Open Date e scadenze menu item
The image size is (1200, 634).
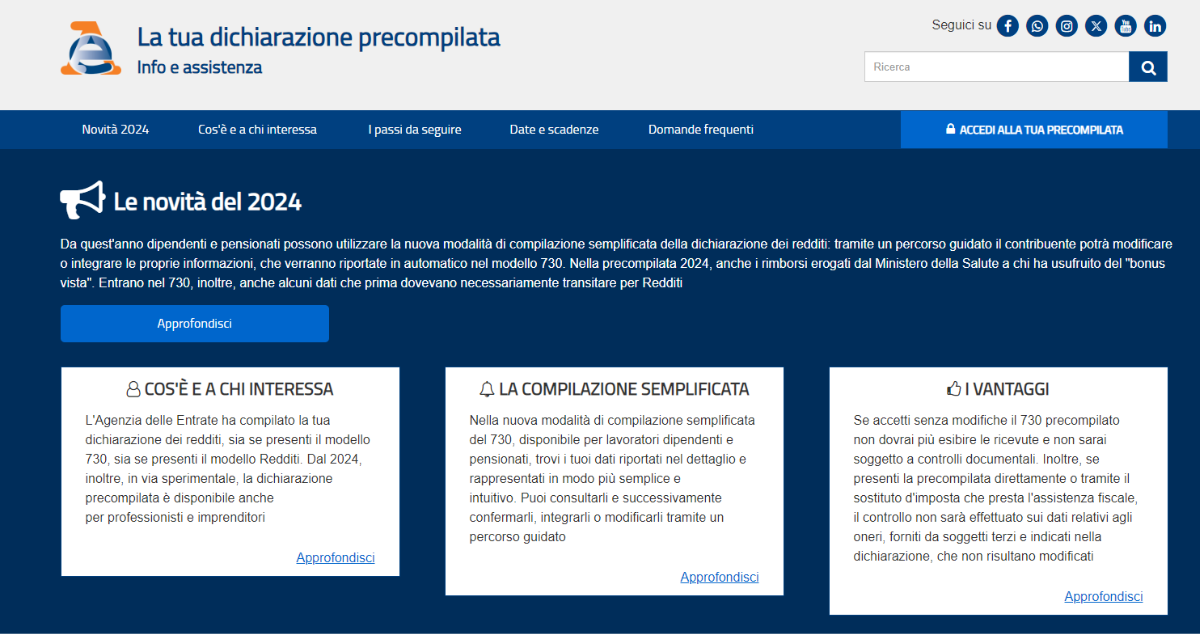click(x=554, y=130)
